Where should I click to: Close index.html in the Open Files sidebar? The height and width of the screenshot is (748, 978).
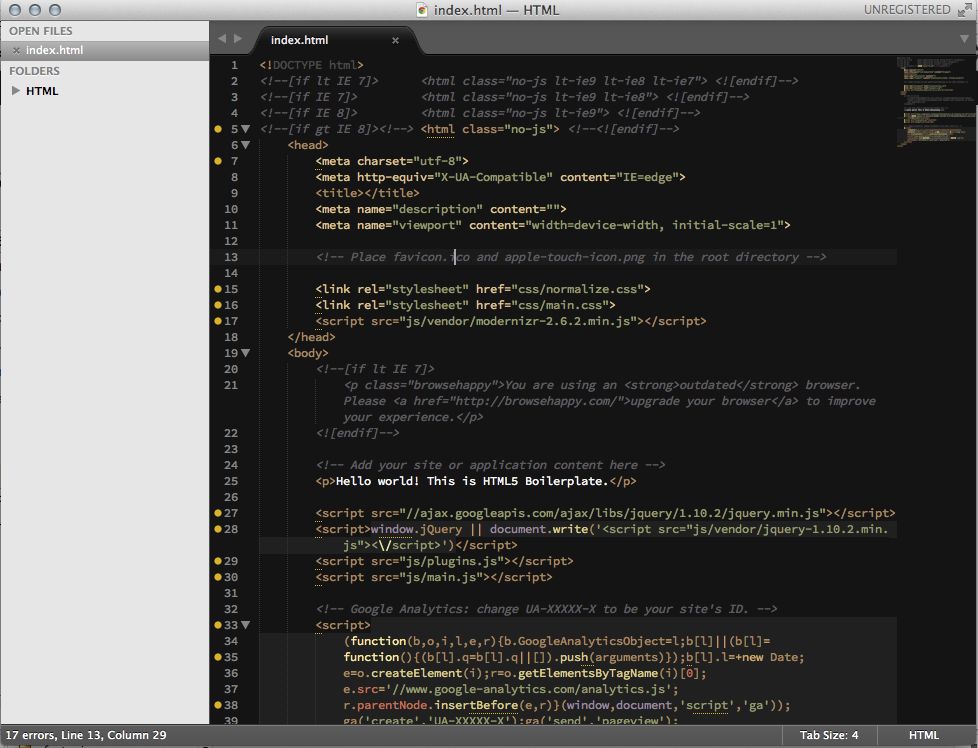tap(16, 51)
